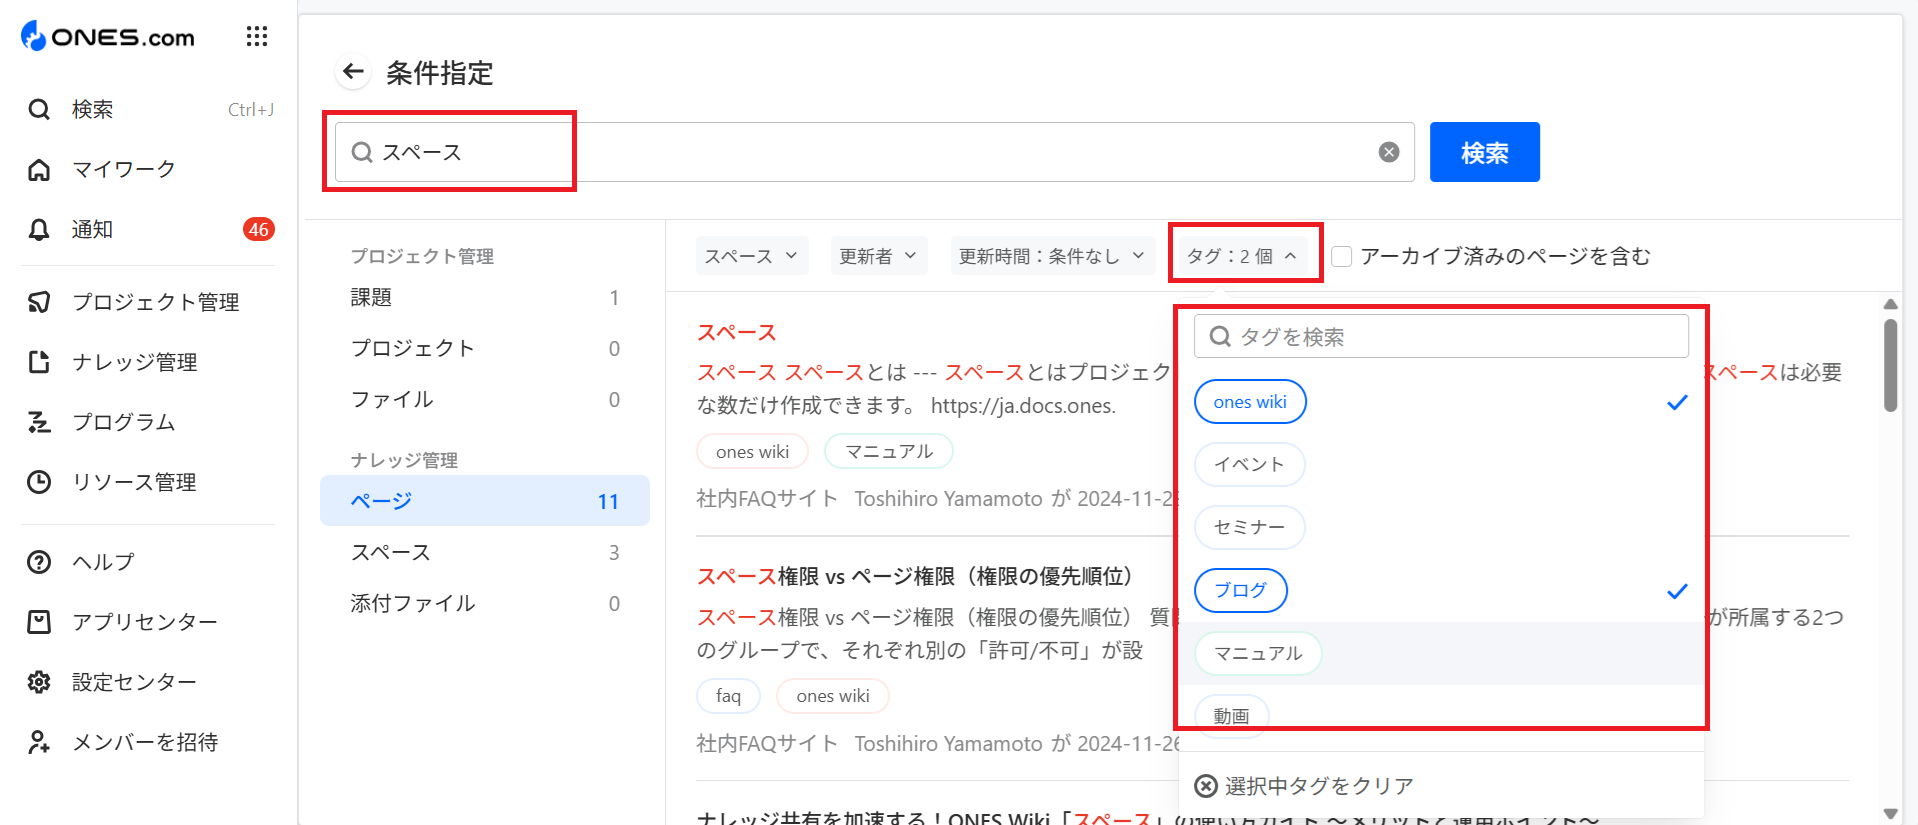The image size is (1918, 825).
Task: Select ファイル category in results list
Action: (x=485, y=399)
